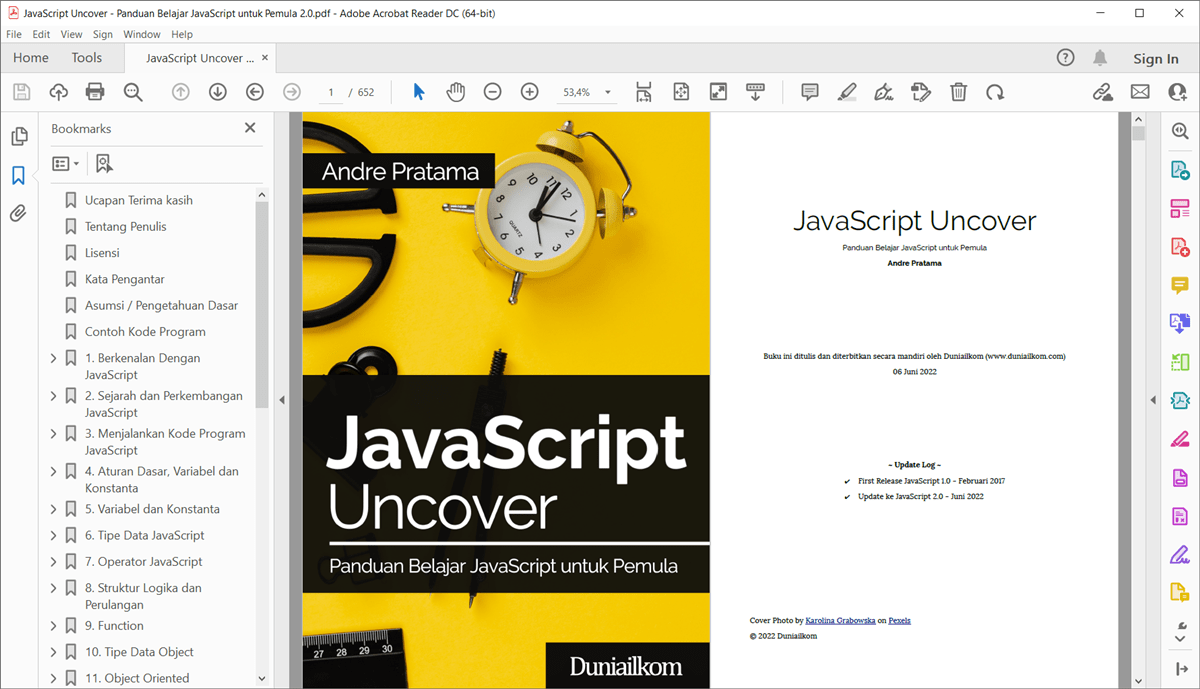Screen dimensions: 1200x689
Task: Show the page thumbnails panel
Action: [18, 137]
